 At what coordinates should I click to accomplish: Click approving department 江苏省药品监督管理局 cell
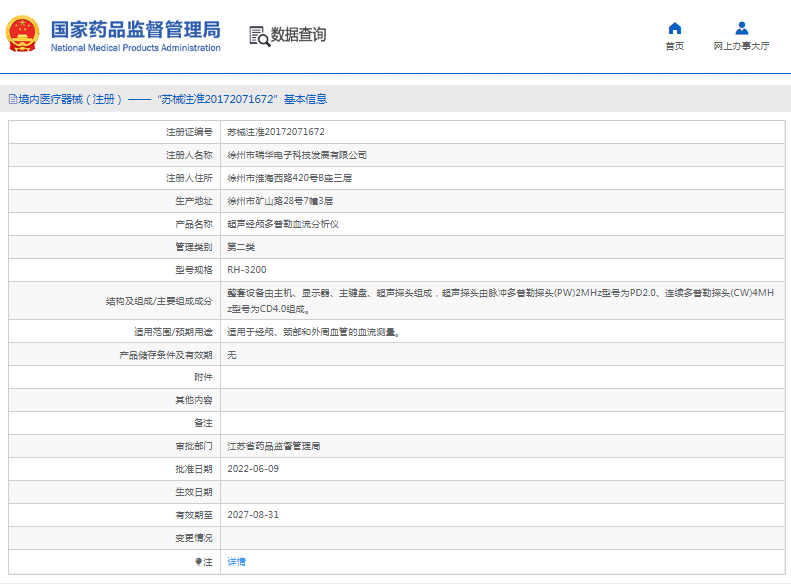point(274,446)
